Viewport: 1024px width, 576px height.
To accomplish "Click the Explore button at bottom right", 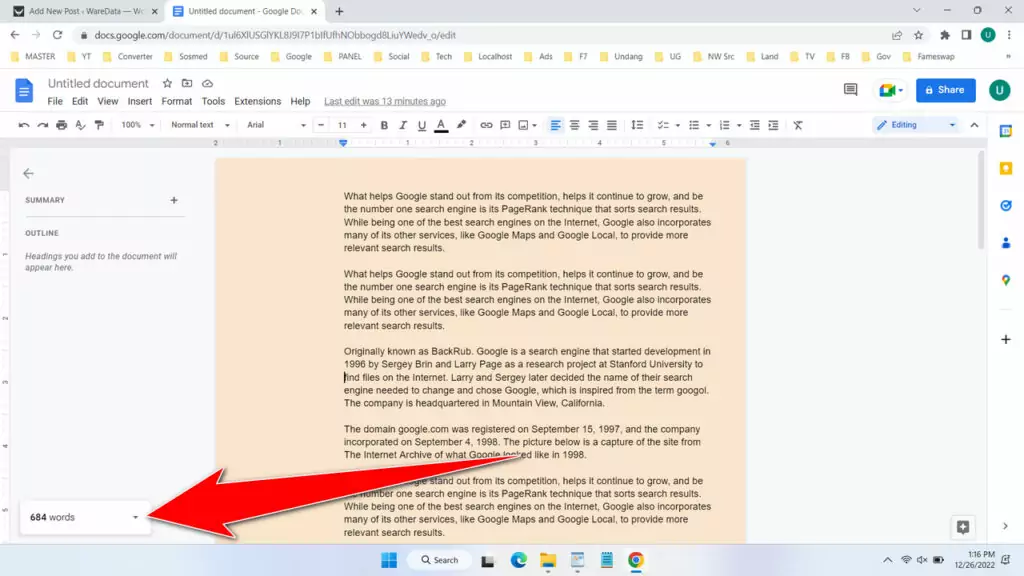I will coord(963,527).
